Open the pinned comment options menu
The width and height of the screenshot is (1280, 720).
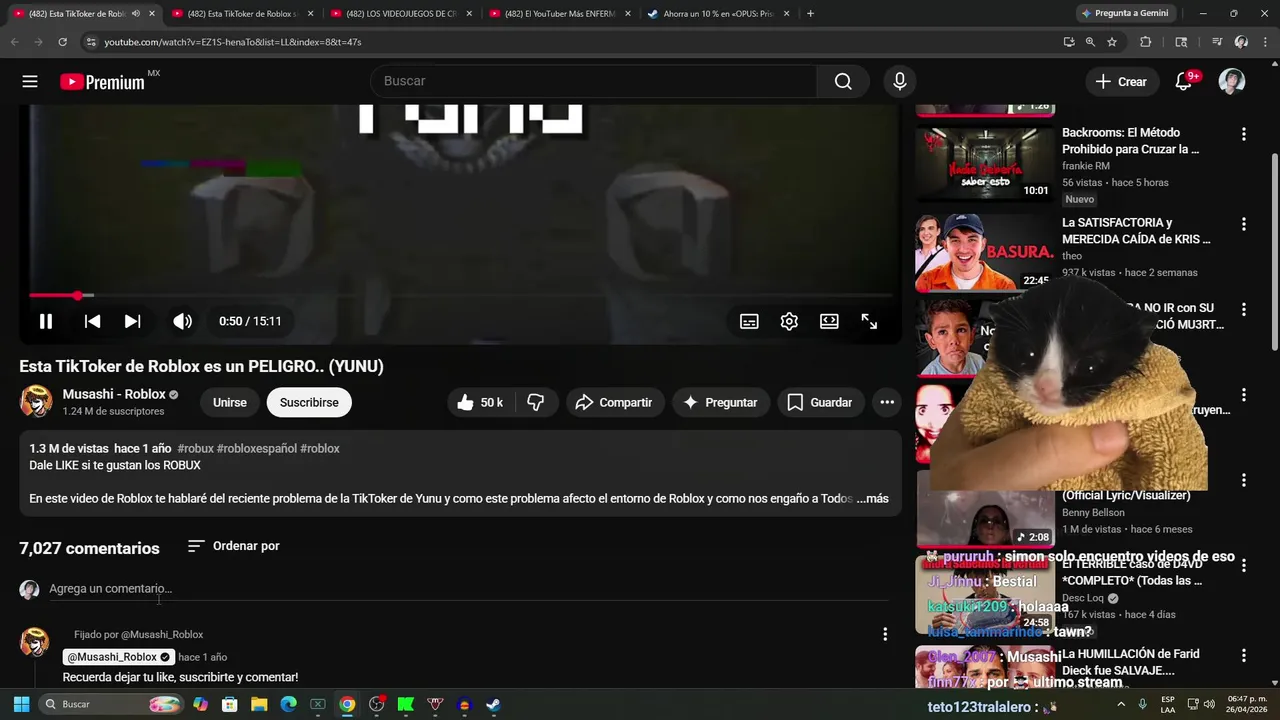coord(885,634)
